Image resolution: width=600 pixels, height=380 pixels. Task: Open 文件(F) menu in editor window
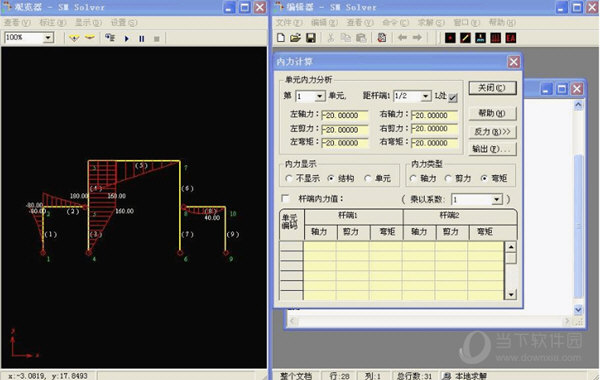click(x=289, y=23)
